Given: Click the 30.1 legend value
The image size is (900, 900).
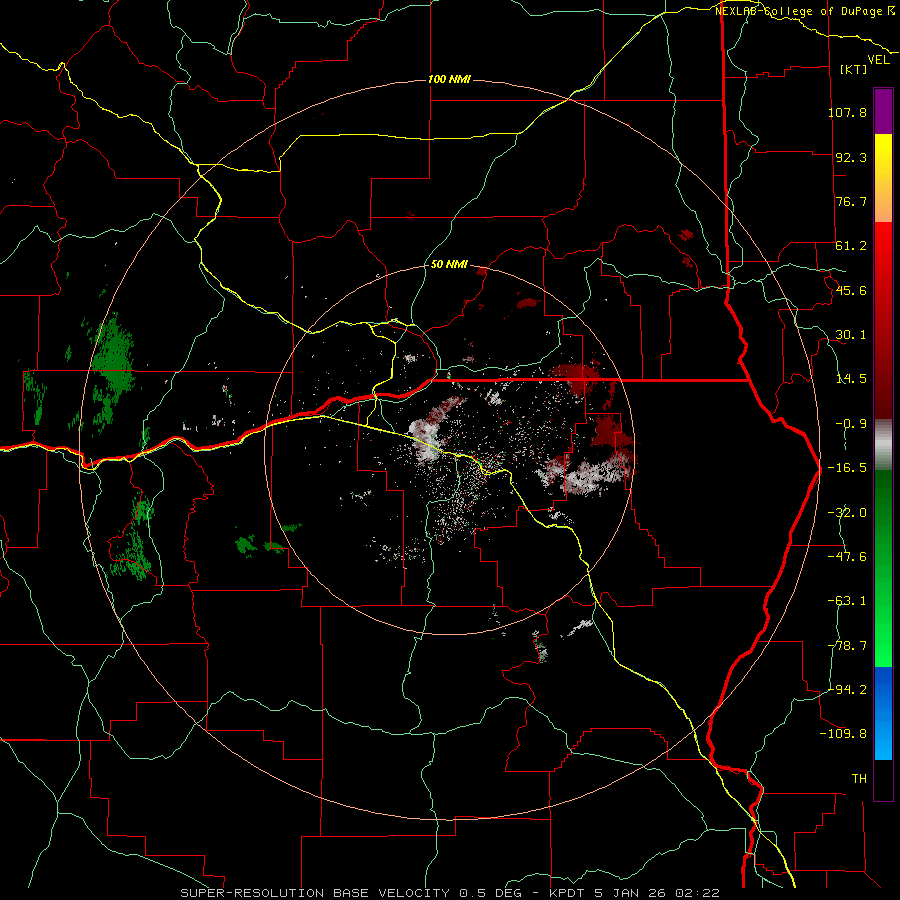Looking at the screenshot, I should (x=851, y=335).
